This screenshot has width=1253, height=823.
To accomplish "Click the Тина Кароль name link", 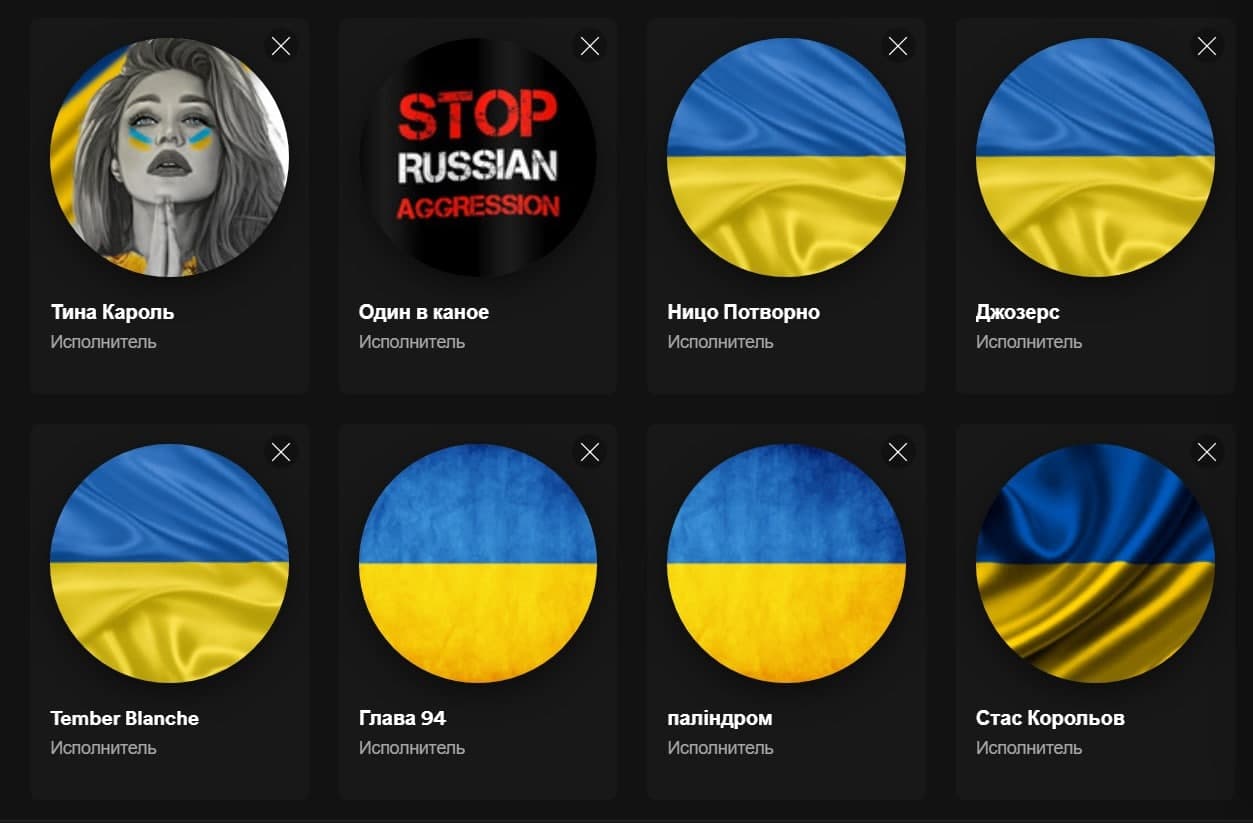I will 112,312.
